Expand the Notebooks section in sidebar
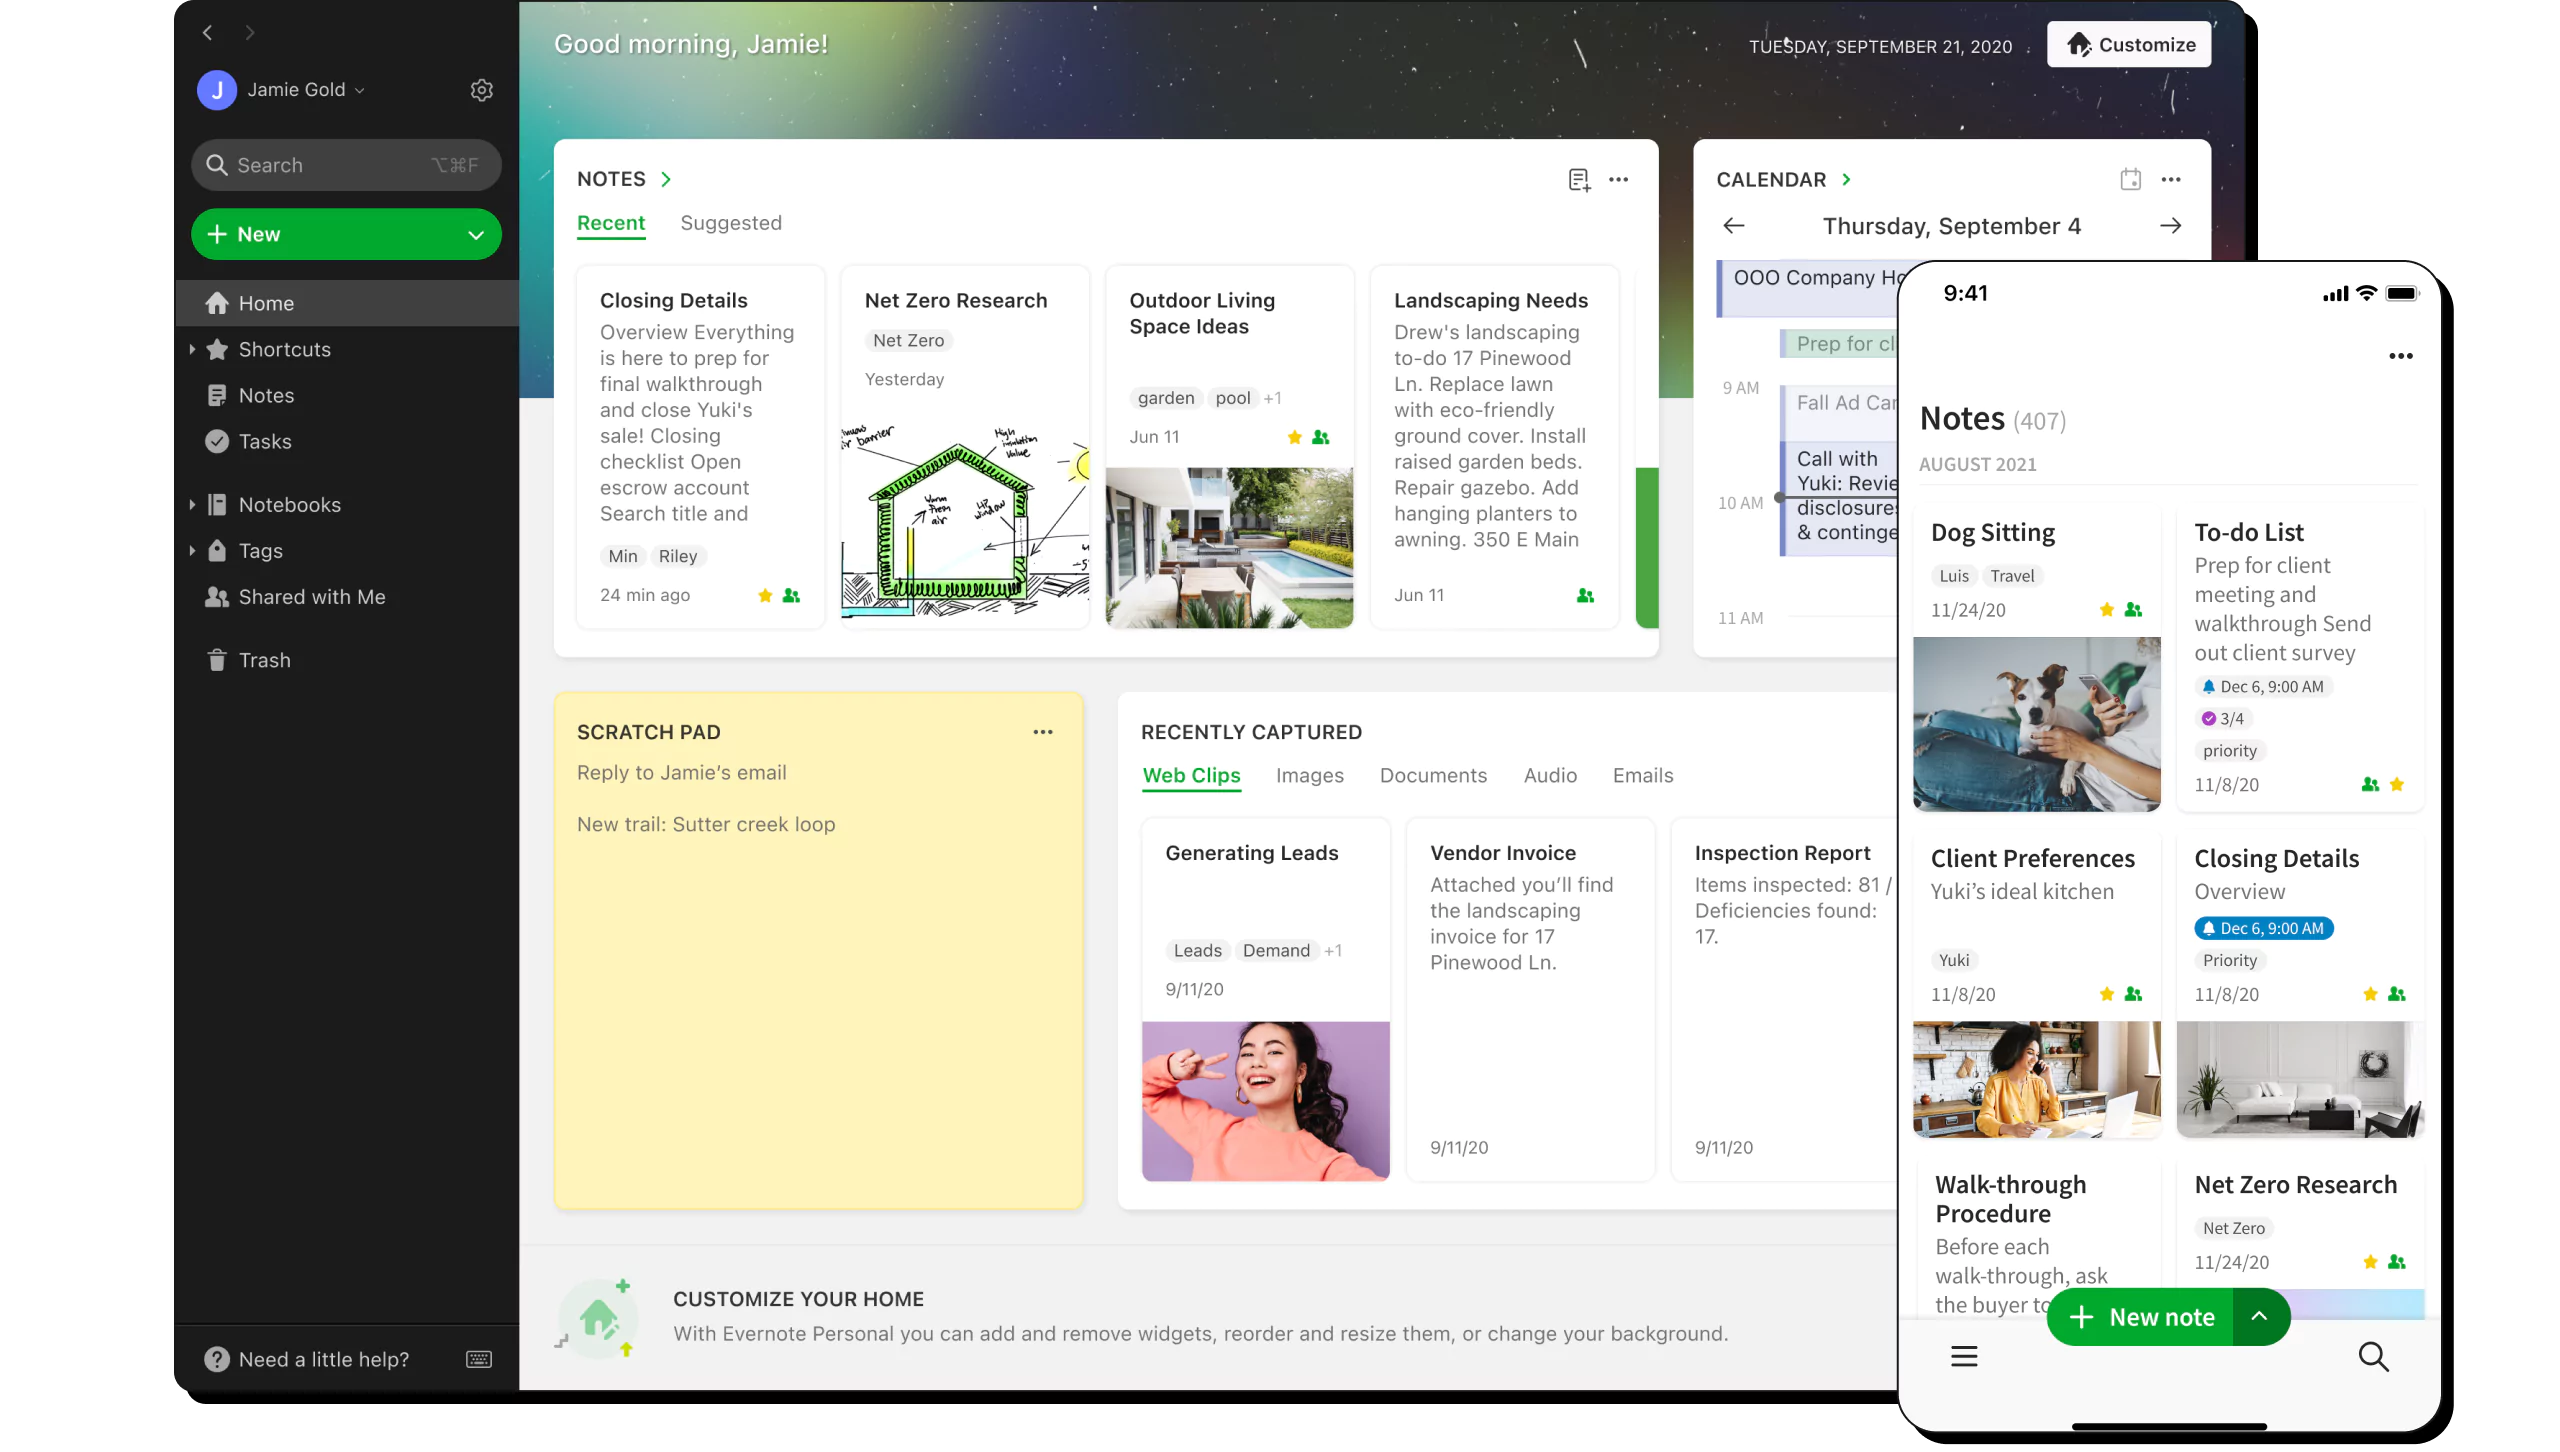This screenshot has height=1452, width=2560. point(192,505)
